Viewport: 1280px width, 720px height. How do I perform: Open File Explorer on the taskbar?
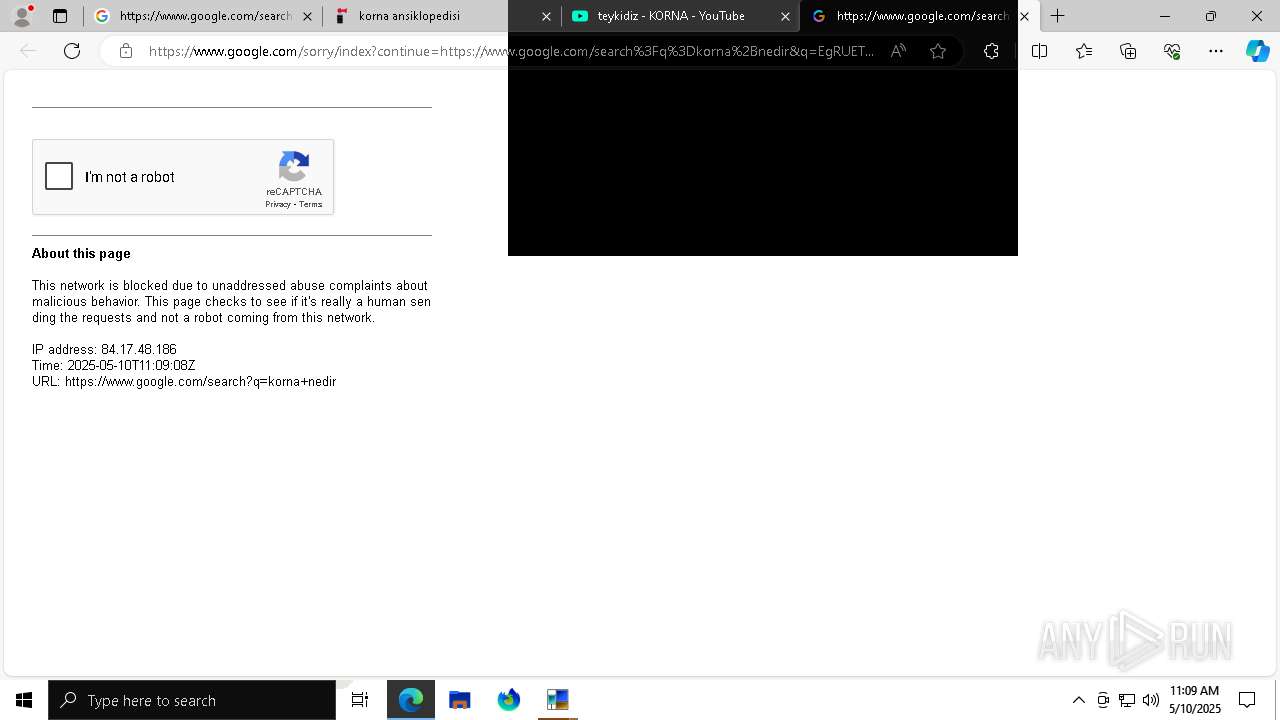coord(460,700)
